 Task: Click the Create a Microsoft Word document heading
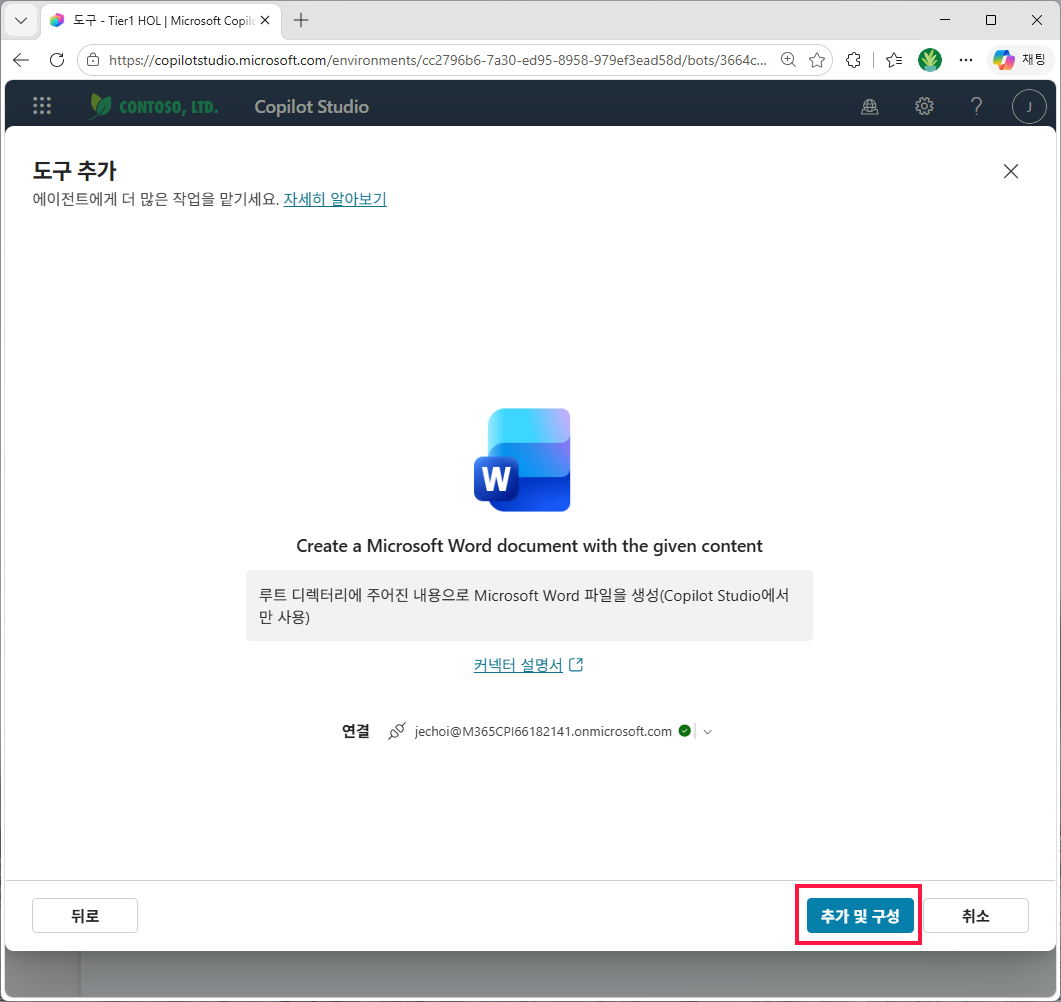pyautogui.click(x=529, y=545)
